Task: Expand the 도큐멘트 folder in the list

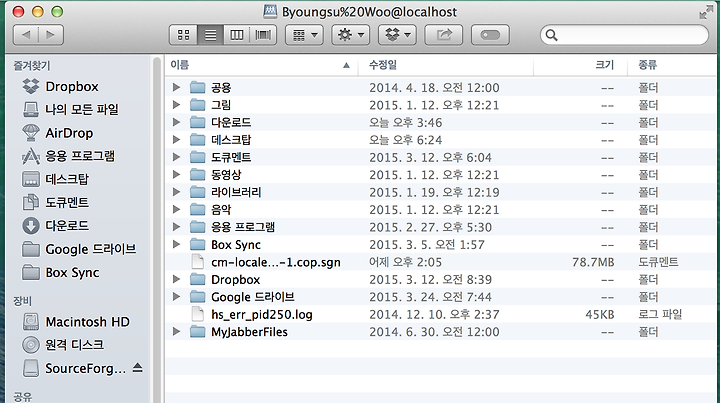Action: [176, 157]
